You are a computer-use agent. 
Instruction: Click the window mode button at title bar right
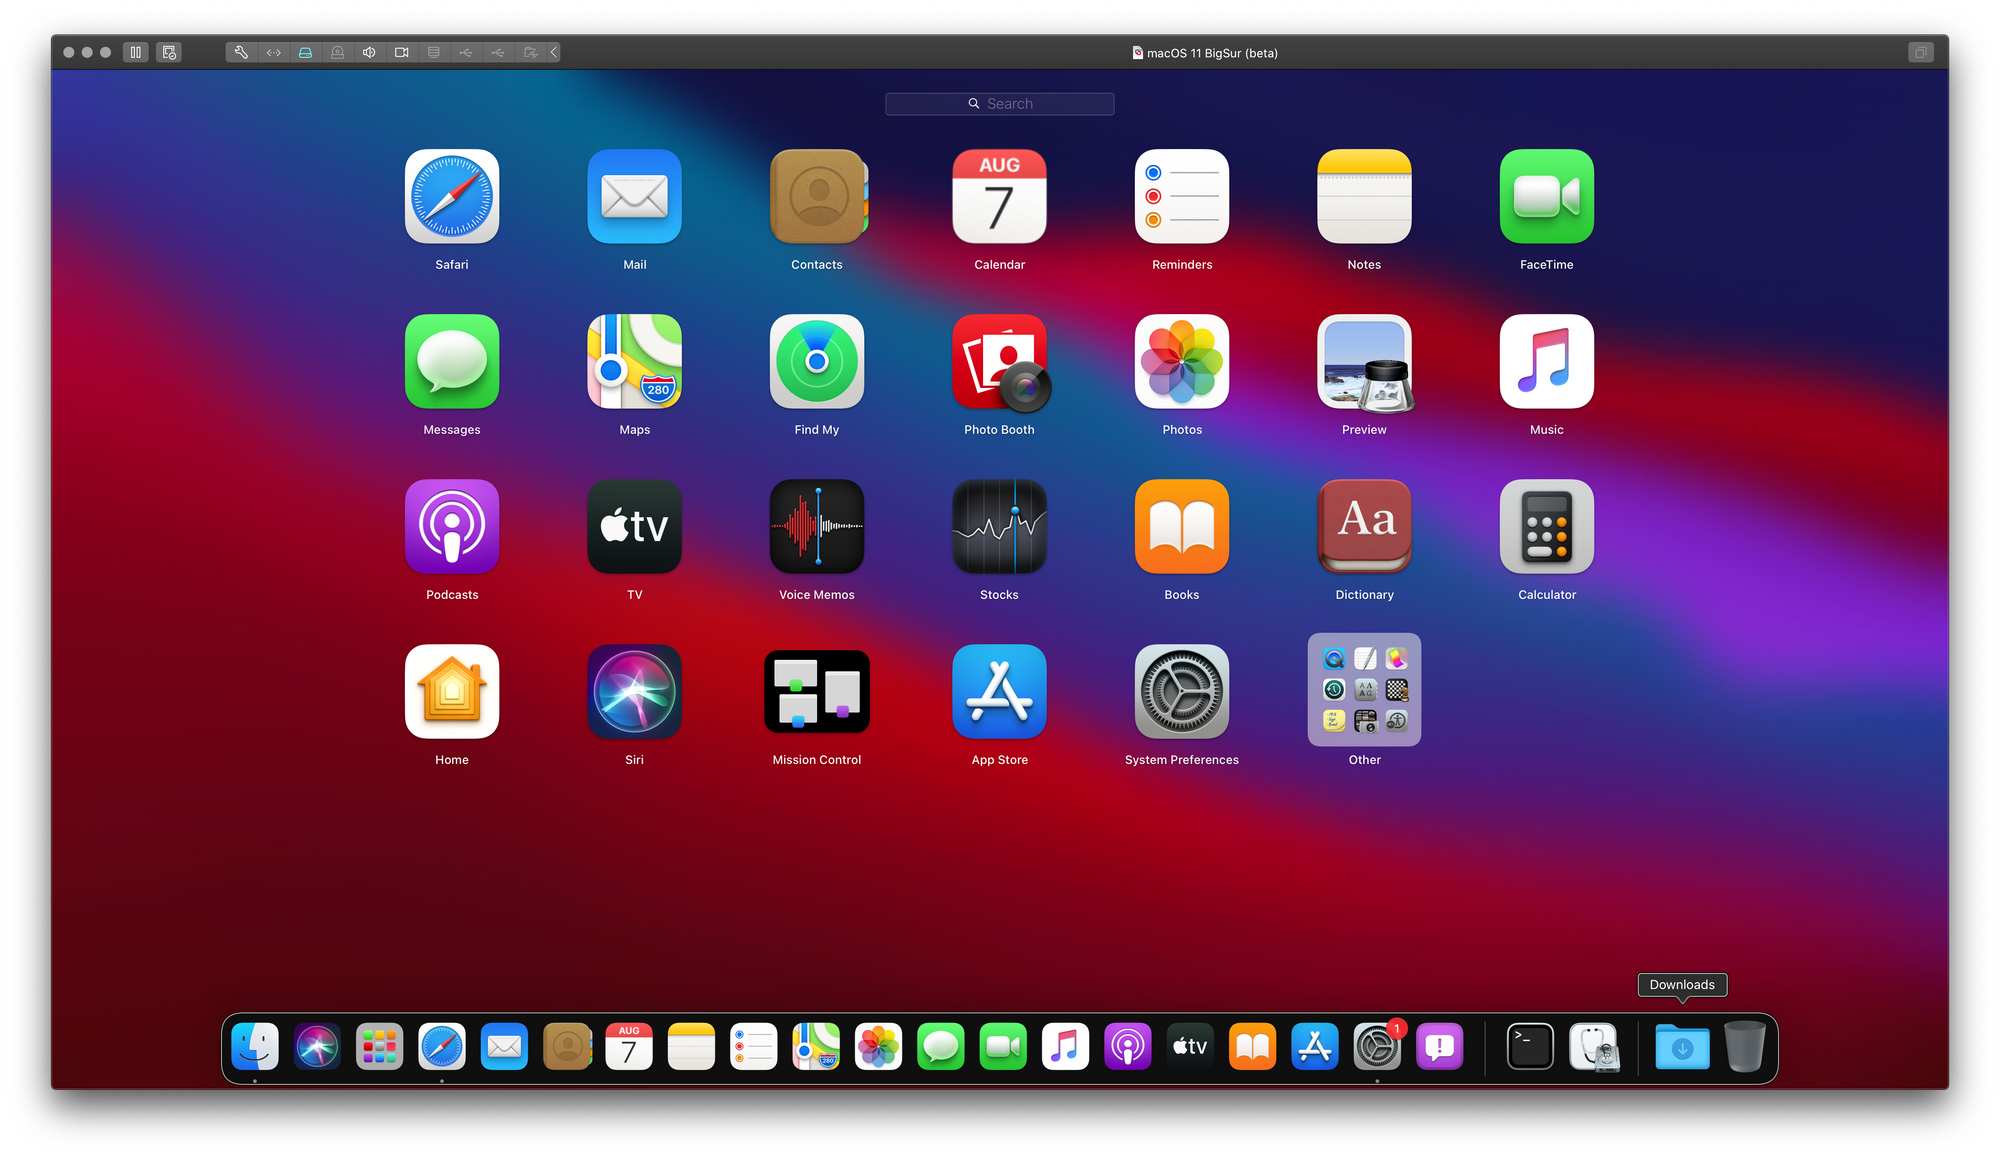coord(1920,52)
